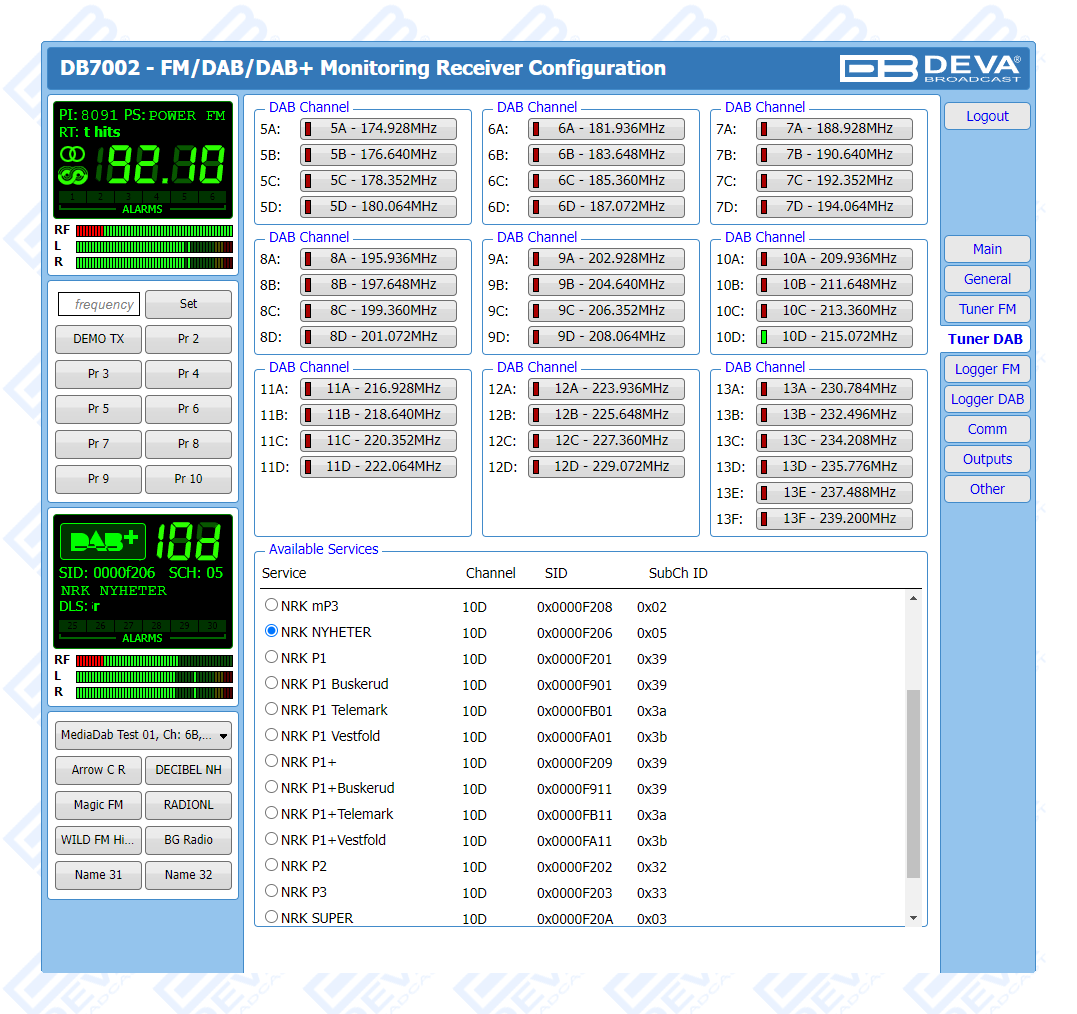Select the NRK mP3 service radio button
This screenshot has height=1014, width=1077.
pyautogui.click(x=271, y=605)
